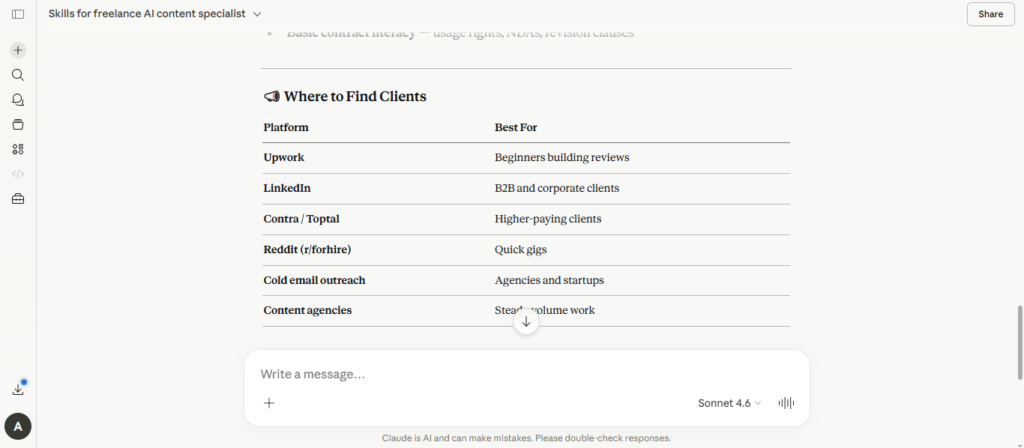Viewport: 1024px width, 448px height.
Task: Click the Share button
Action: click(990, 14)
